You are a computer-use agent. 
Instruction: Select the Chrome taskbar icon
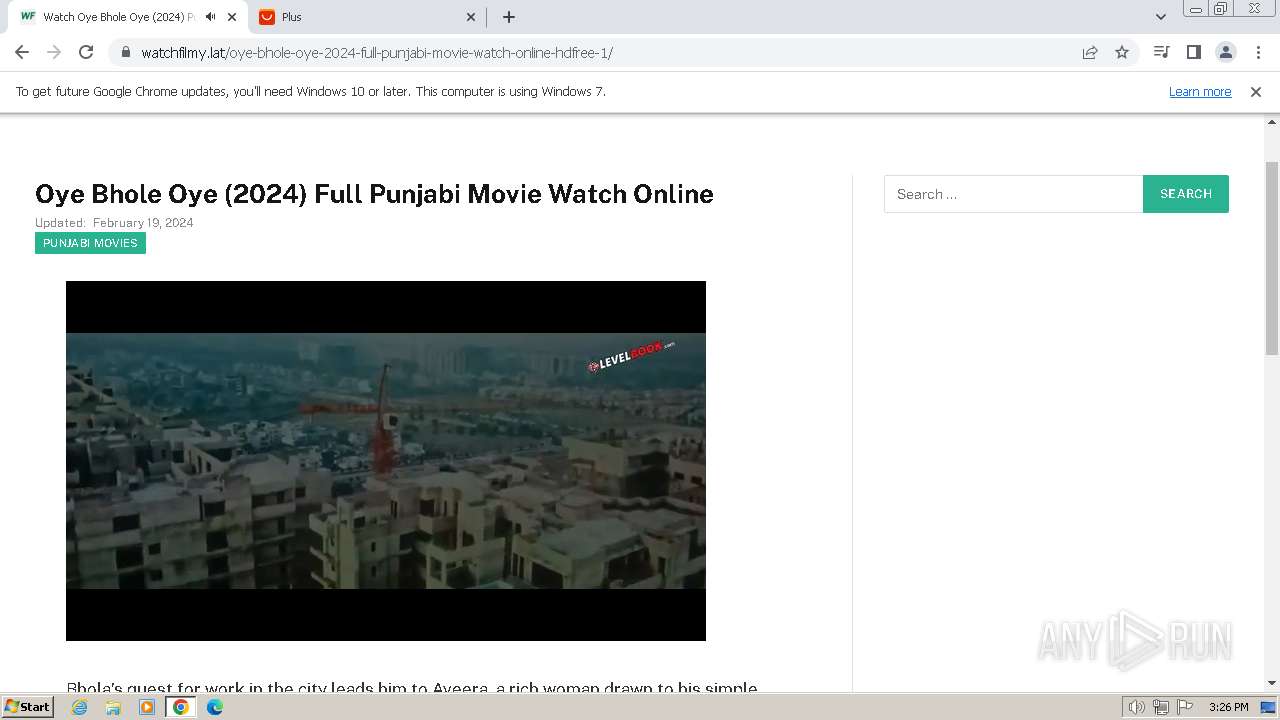(181, 707)
